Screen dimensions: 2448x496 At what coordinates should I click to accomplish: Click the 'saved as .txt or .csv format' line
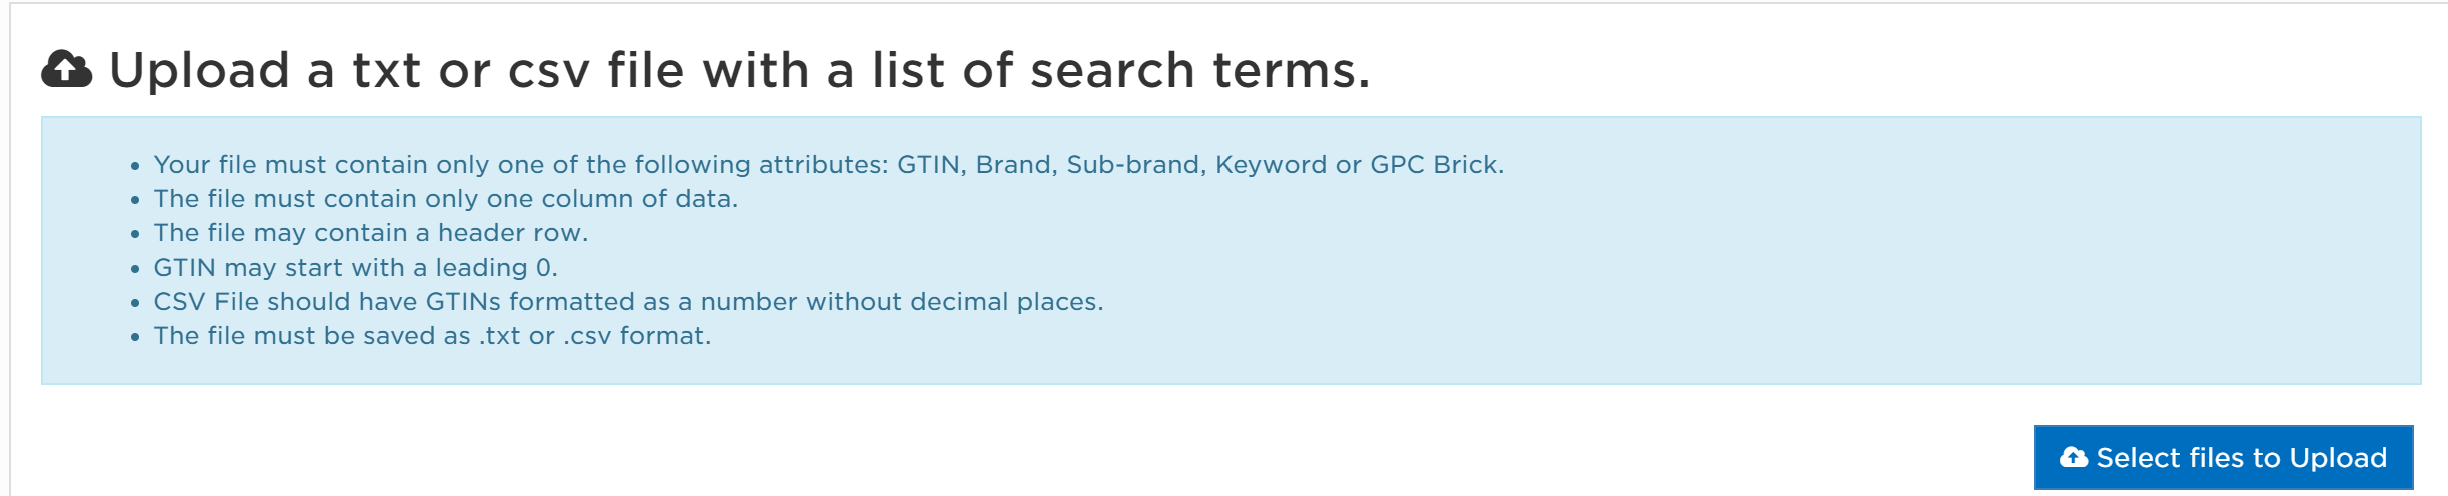pos(432,336)
